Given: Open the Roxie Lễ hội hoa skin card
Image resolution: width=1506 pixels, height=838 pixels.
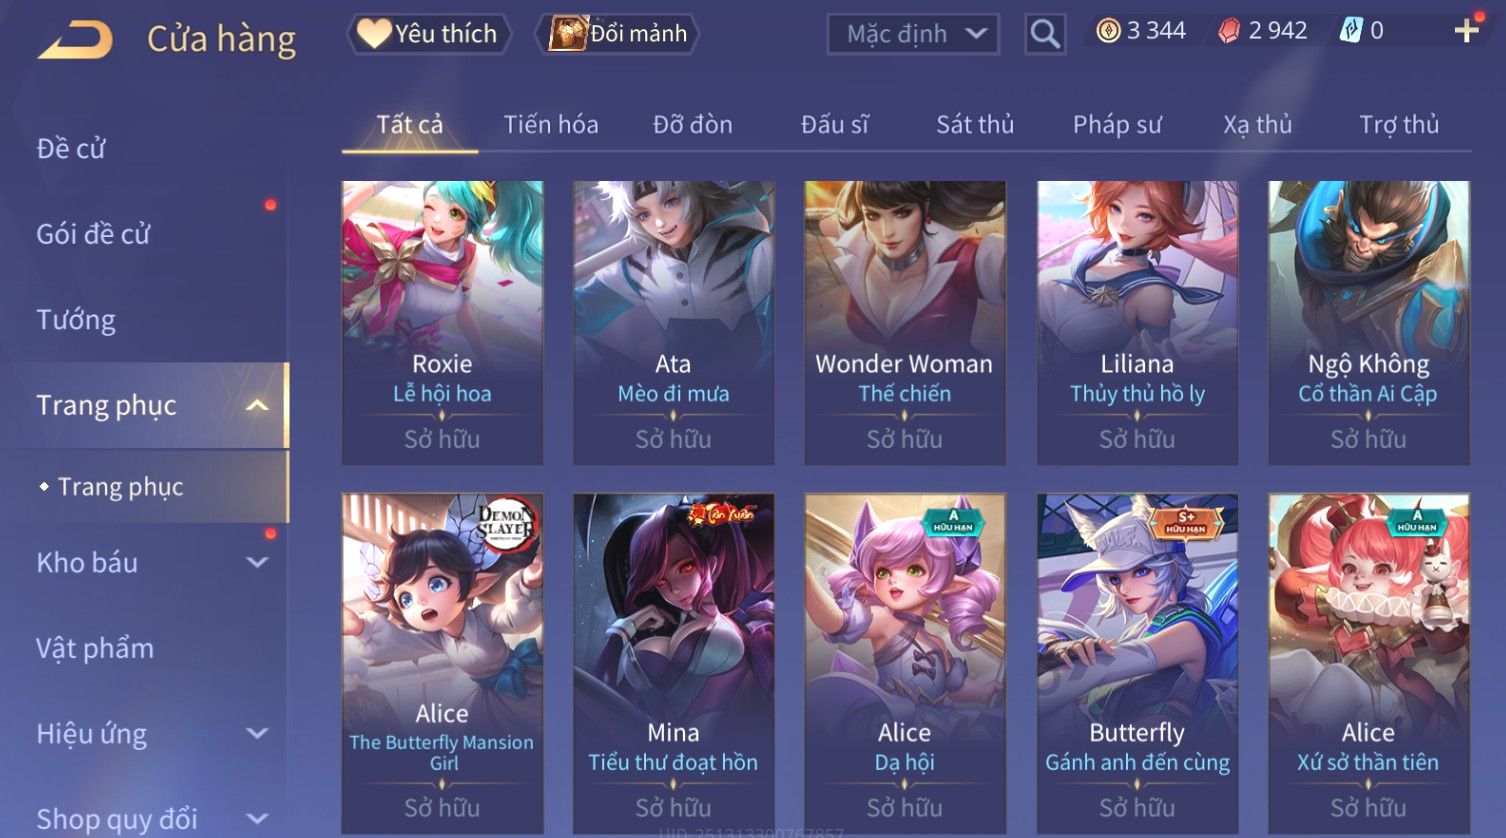Looking at the screenshot, I should [442, 323].
